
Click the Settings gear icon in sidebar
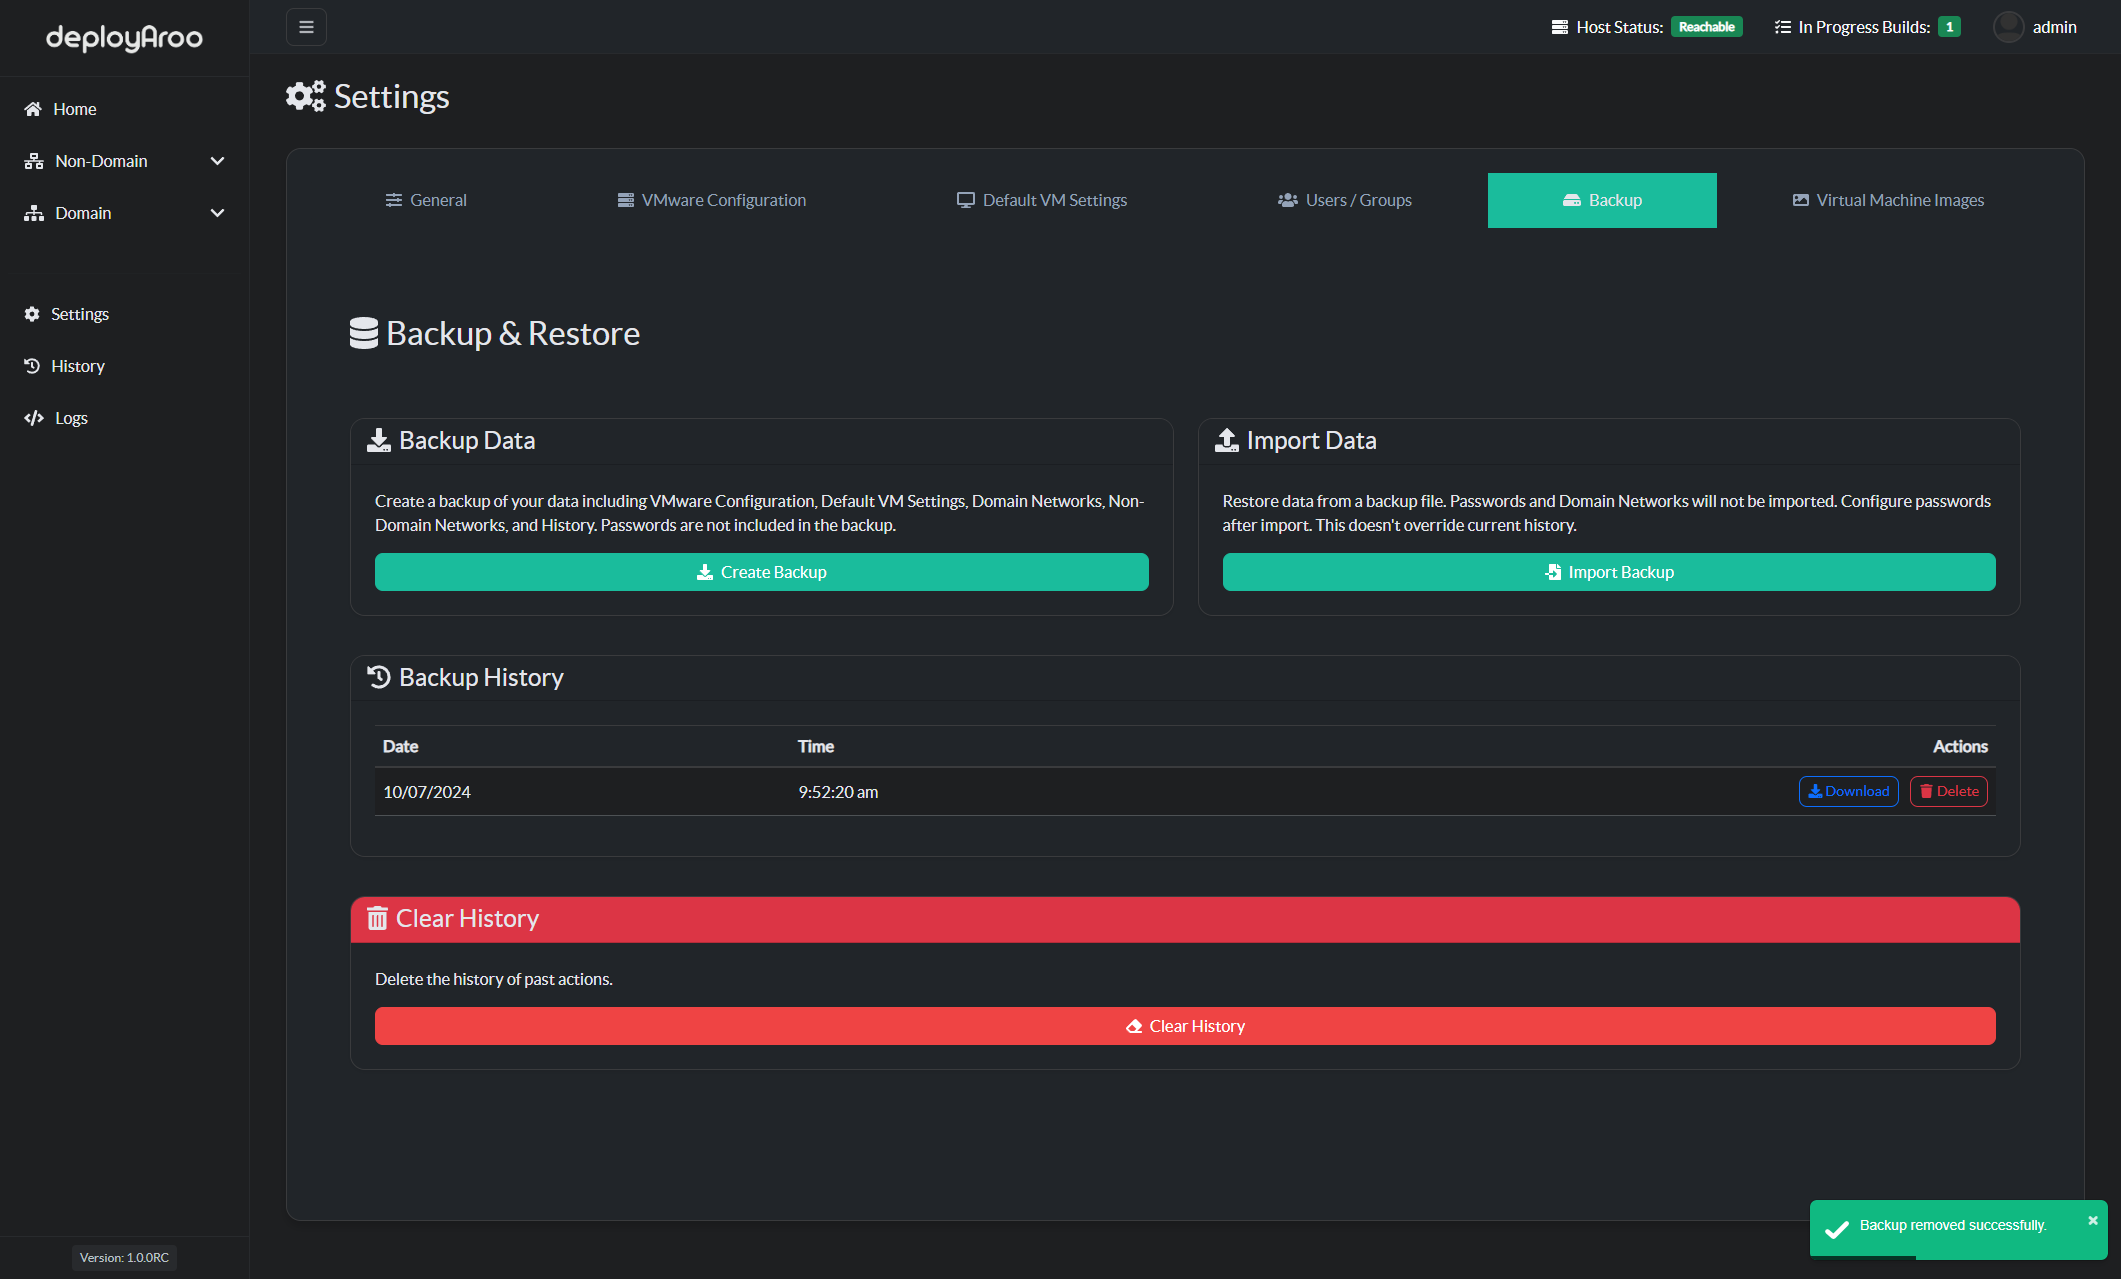pyautogui.click(x=32, y=312)
